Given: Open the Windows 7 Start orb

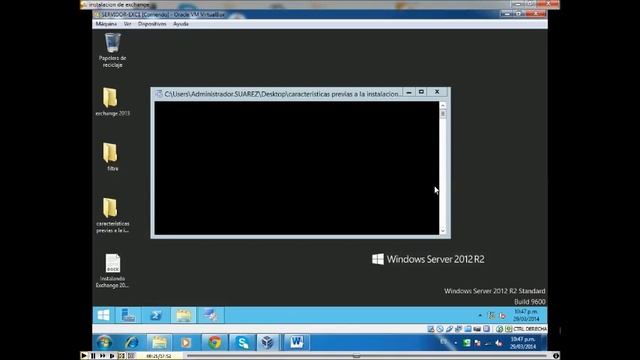Looking at the screenshot, I should tap(104, 342).
